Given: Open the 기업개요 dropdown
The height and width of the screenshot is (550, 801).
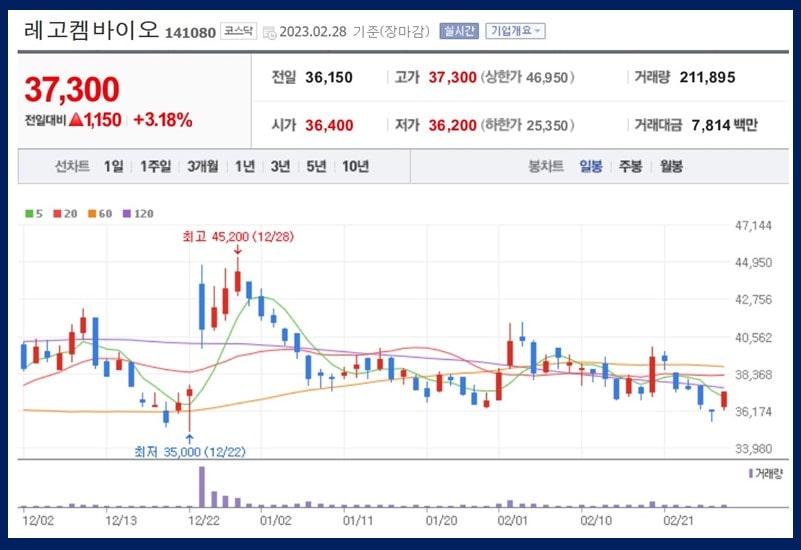Looking at the screenshot, I should click(515, 31).
